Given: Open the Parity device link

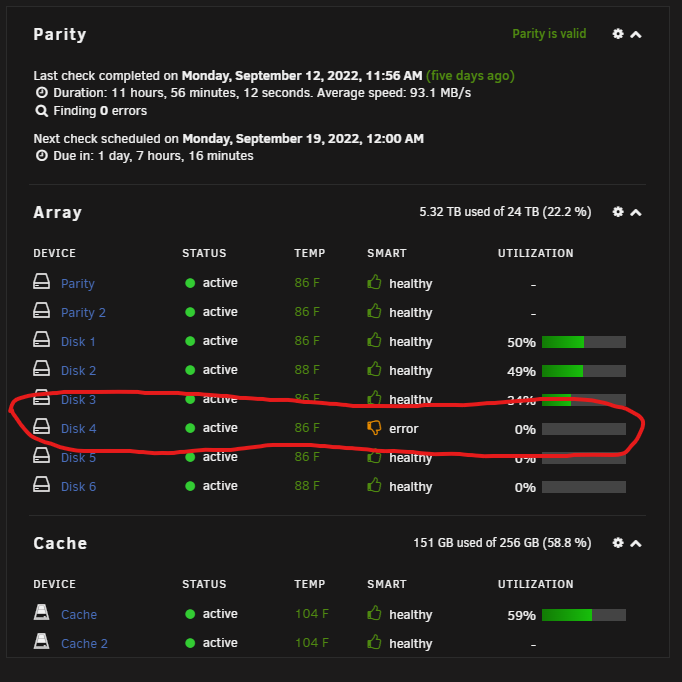Looking at the screenshot, I should tap(78, 284).
